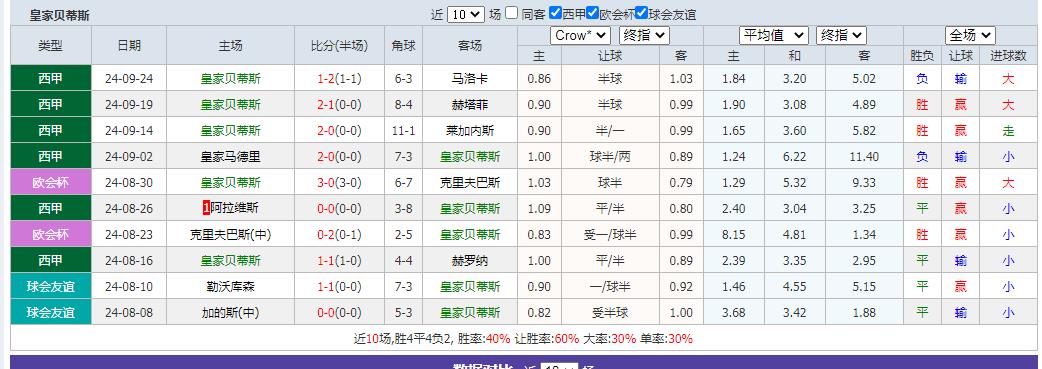Open the 全场 period dropdown
The height and width of the screenshot is (369, 1042).
[x=970, y=35]
